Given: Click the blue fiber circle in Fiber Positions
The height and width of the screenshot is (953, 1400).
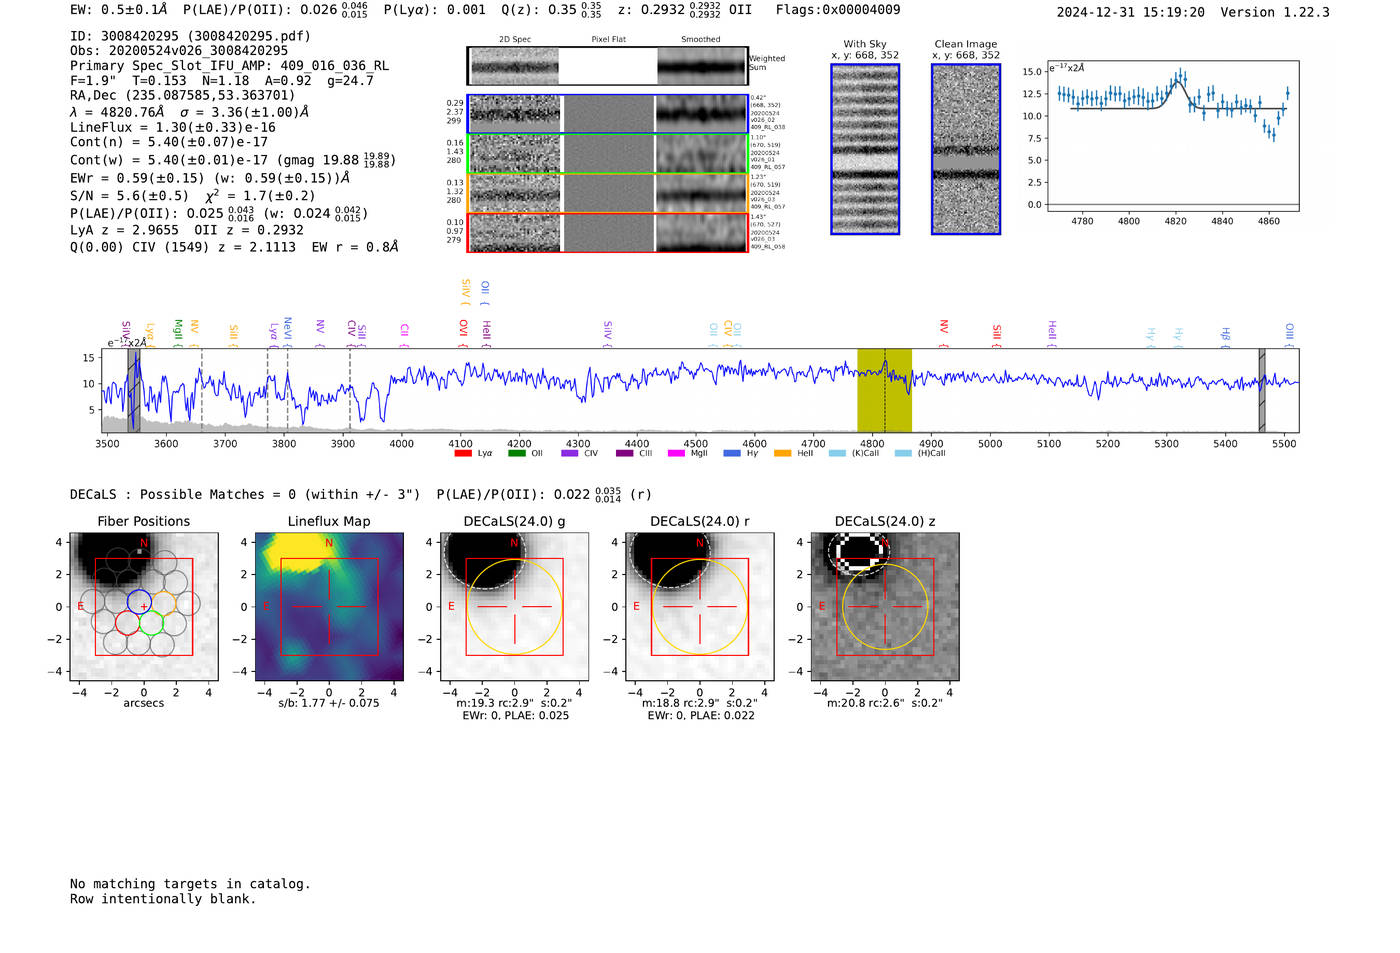Looking at the screenshot, I should point(139,603).
